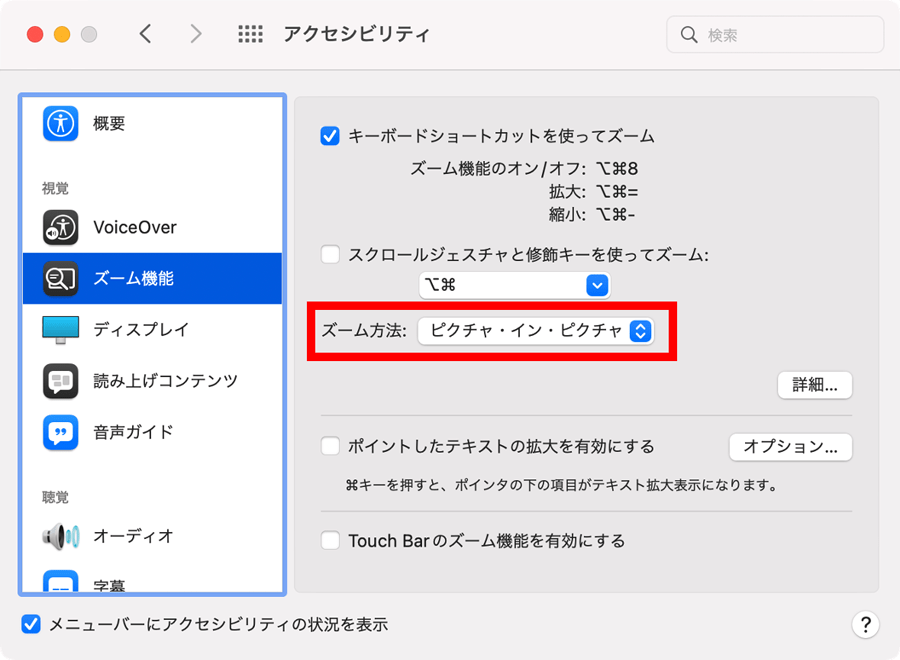Select 音声ガイド in the sidebar
This screenshot has height=660, width=900.
click(x=152, y=432)
